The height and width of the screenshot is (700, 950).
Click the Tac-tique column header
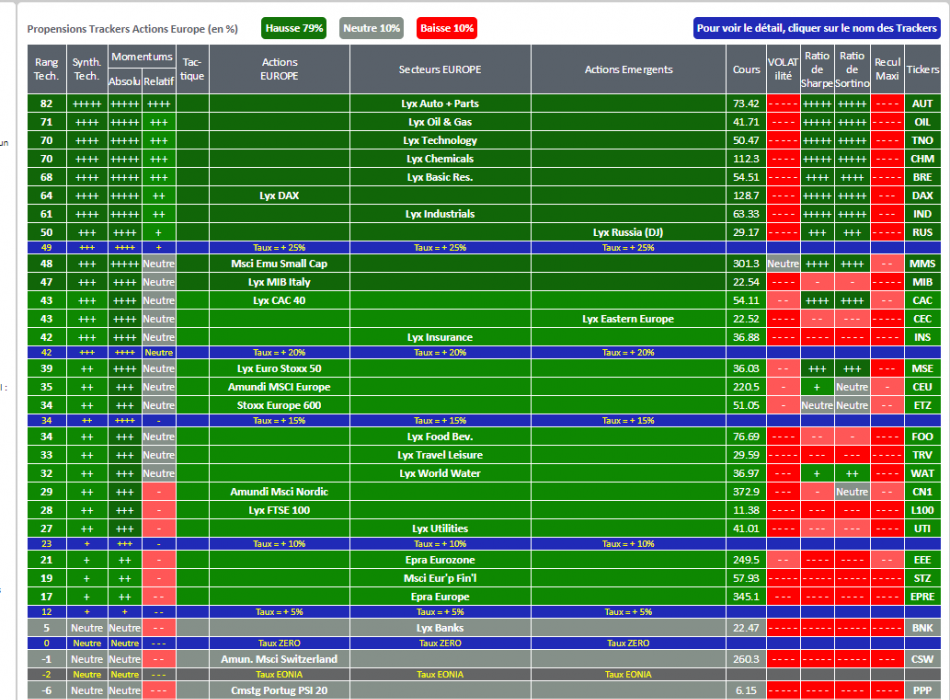pyautogui.click(x=192, y=69)
